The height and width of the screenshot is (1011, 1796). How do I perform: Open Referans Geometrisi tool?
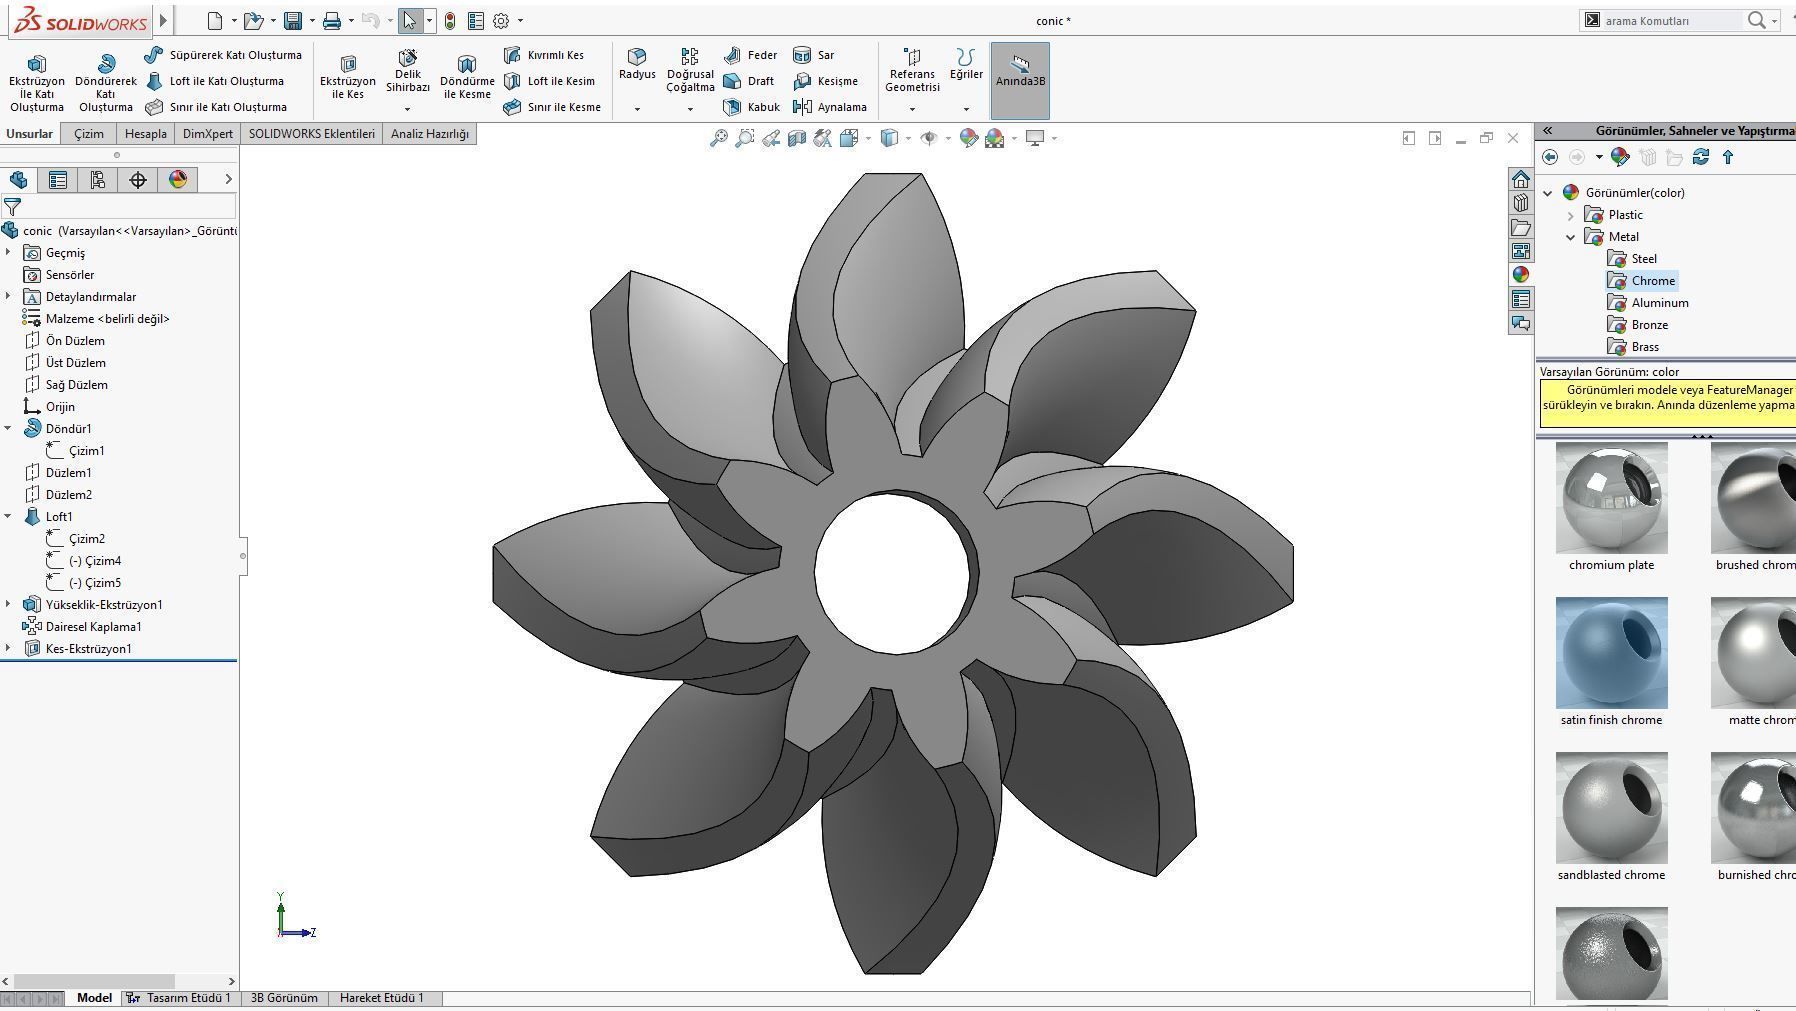point(912,71)
